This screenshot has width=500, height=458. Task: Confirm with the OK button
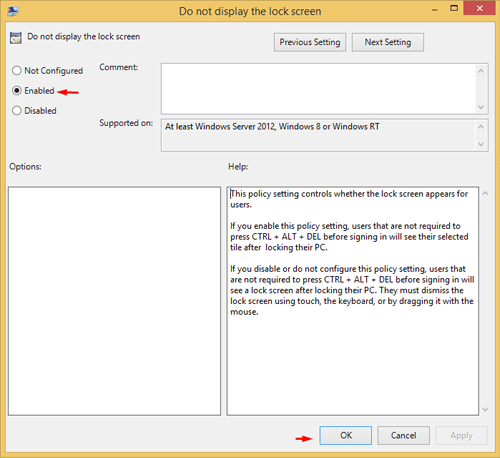pos(346,435)
